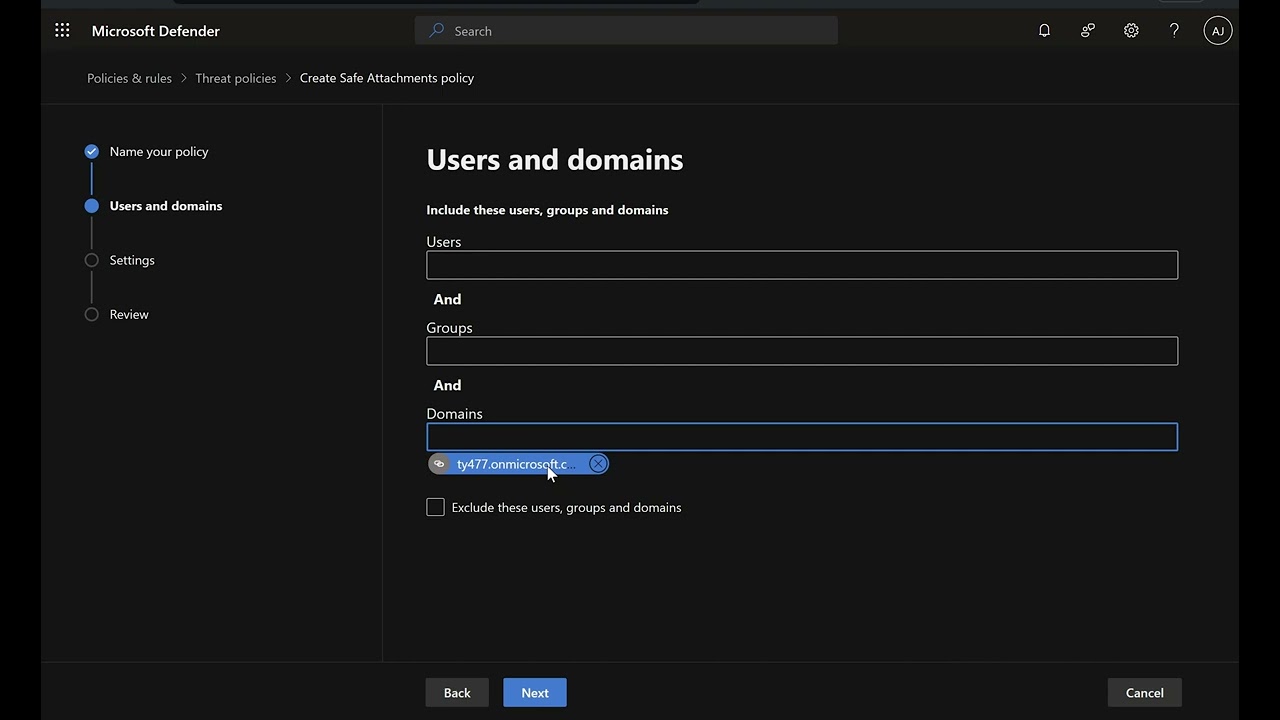Open the Policies & rules breadcrumb
The width and height of the screenshot is (1280, 720).
pos(129,78)
